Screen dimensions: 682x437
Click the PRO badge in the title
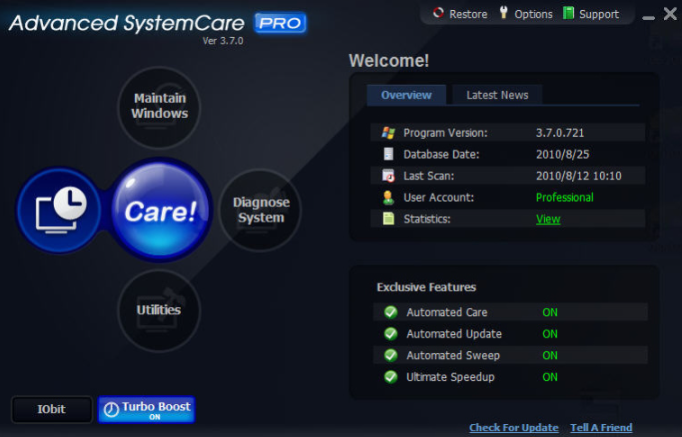click(x=280, y=23)
